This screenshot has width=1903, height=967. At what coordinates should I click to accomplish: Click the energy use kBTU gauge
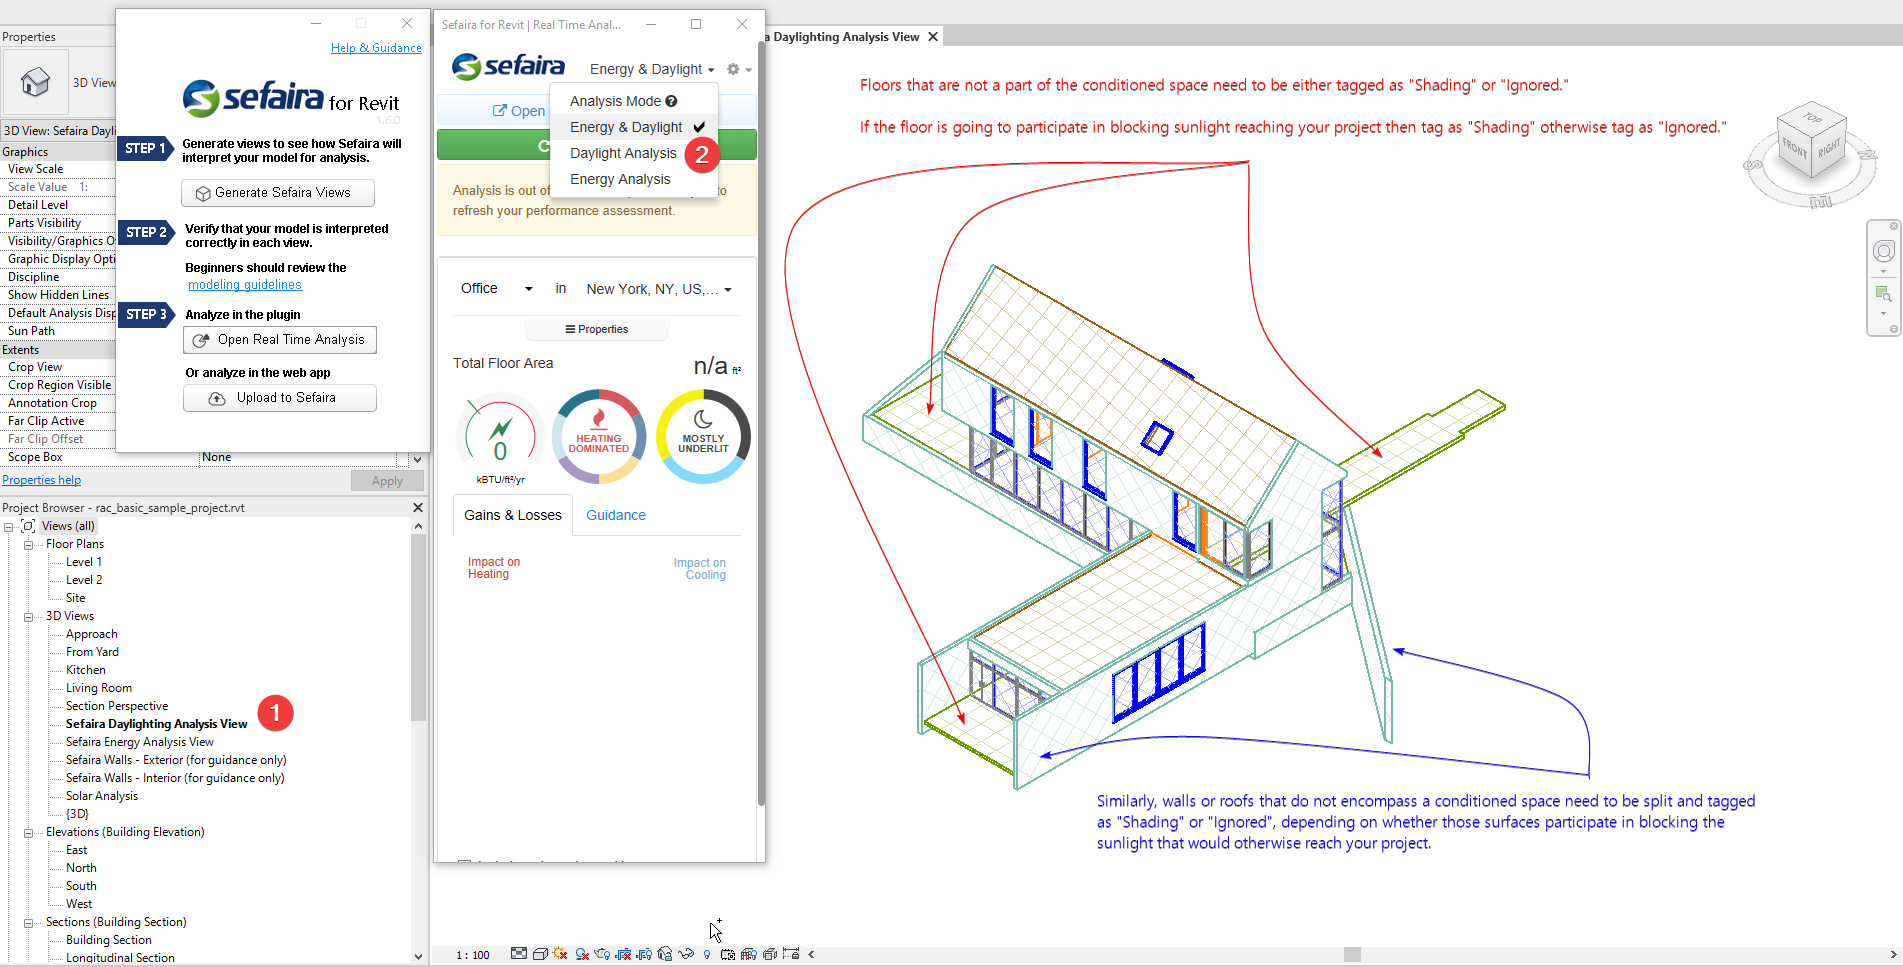500,437
